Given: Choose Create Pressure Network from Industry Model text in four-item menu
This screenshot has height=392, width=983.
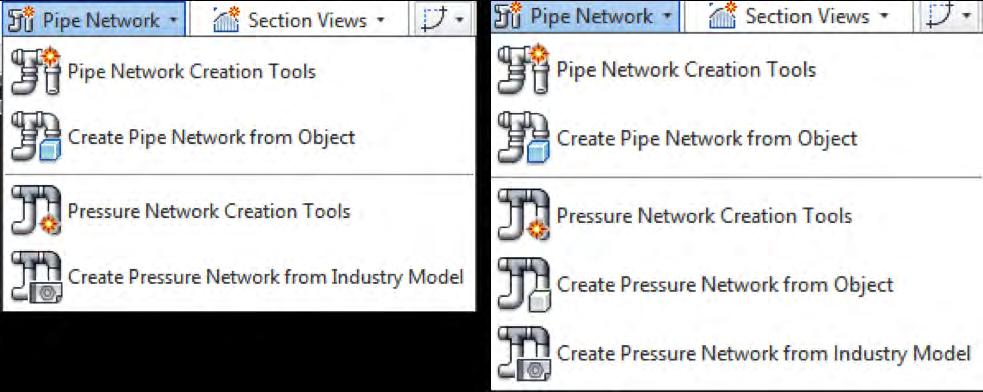Looking at the screenshot, I should [x=266, y=277].
